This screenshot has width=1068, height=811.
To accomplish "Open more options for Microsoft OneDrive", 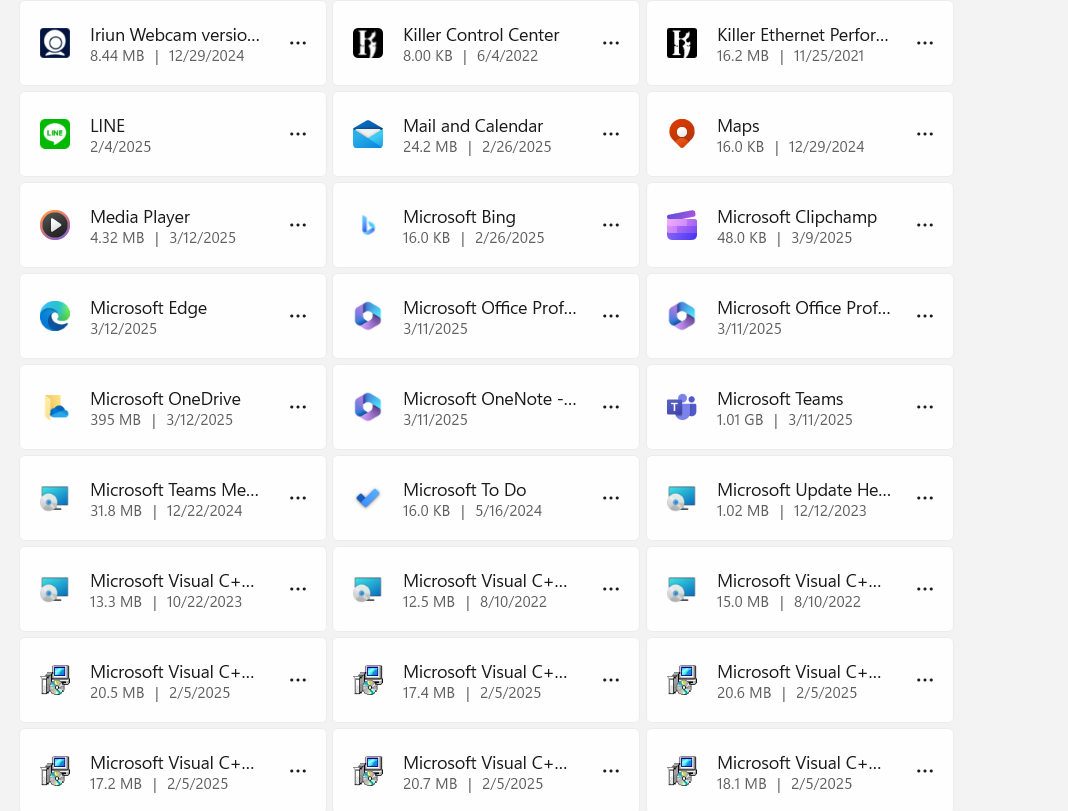I will click(x=298, y=407).
